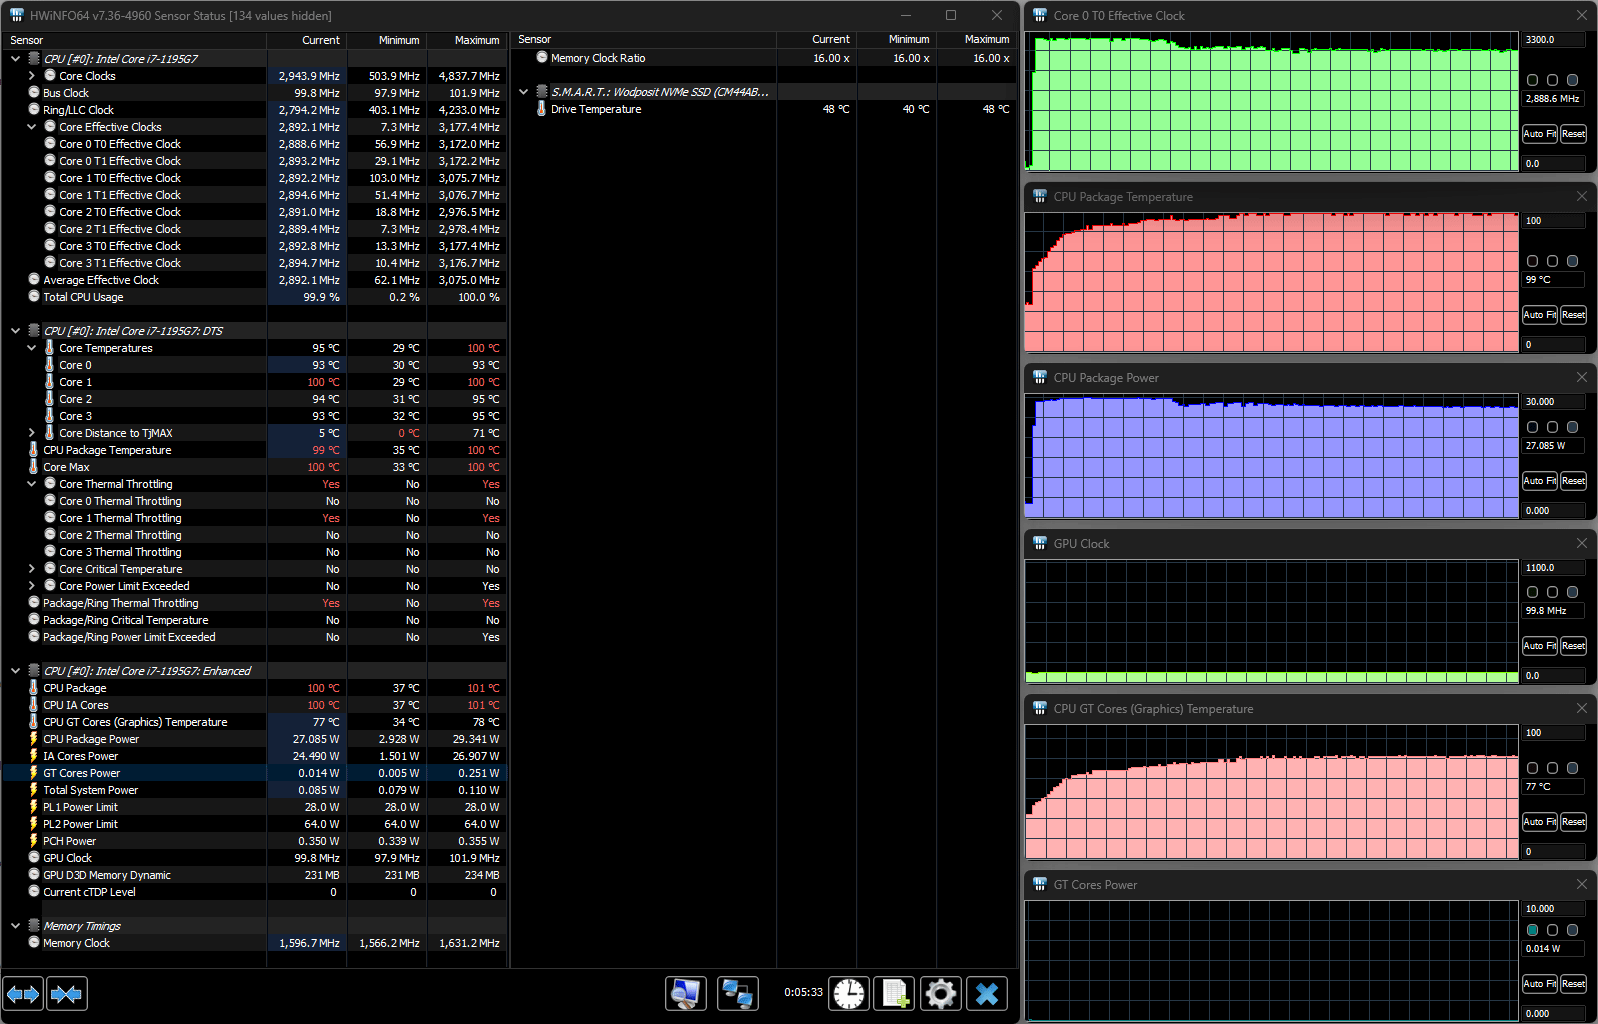
Task: Open sensor settings via the gear icon
Action: (940, 994)
